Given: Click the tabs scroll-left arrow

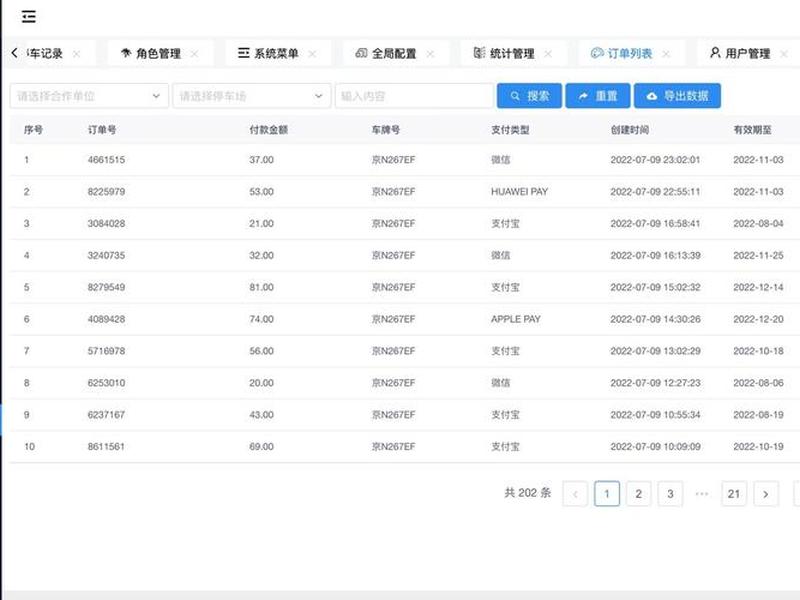Looking at the screenshot, I should point(14,53).
